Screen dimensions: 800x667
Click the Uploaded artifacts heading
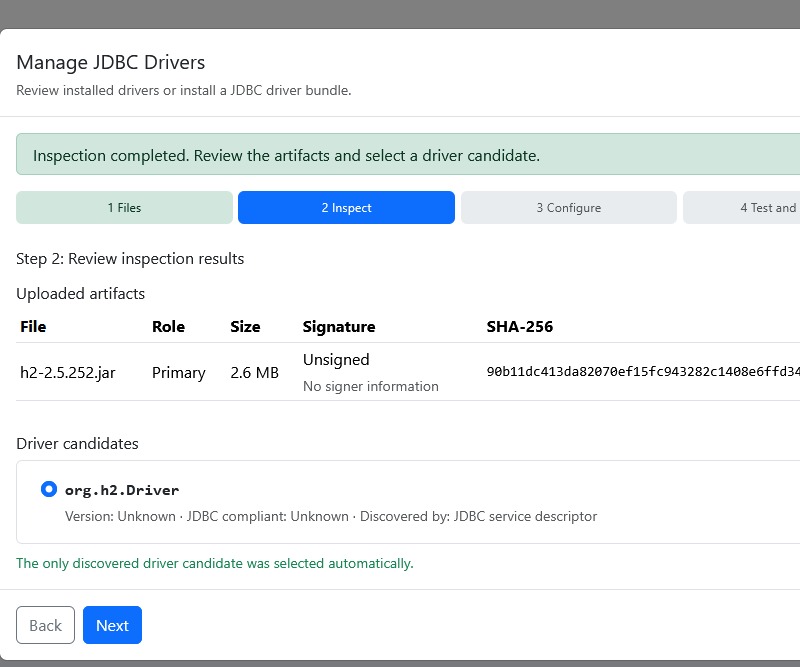click(81, 293)
